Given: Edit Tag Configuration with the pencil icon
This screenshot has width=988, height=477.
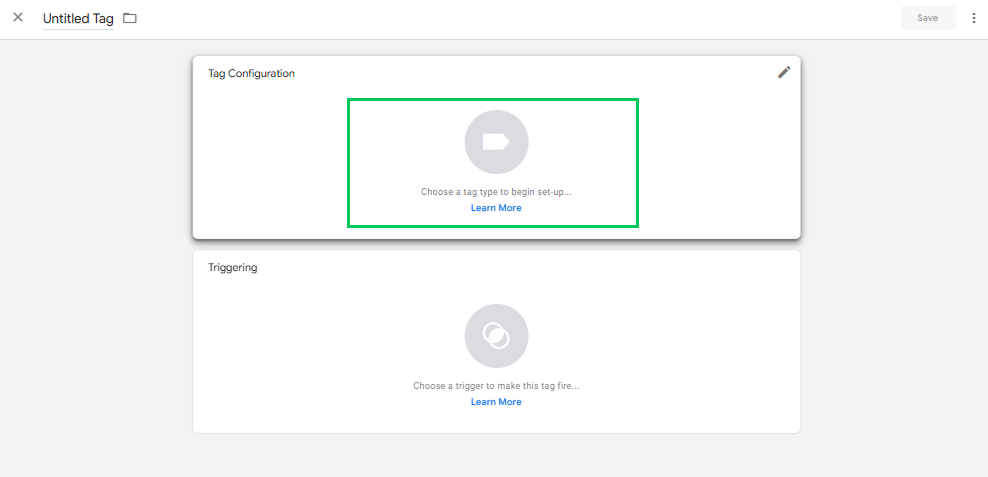Looking at the screenshot, I should click(784, 72).
